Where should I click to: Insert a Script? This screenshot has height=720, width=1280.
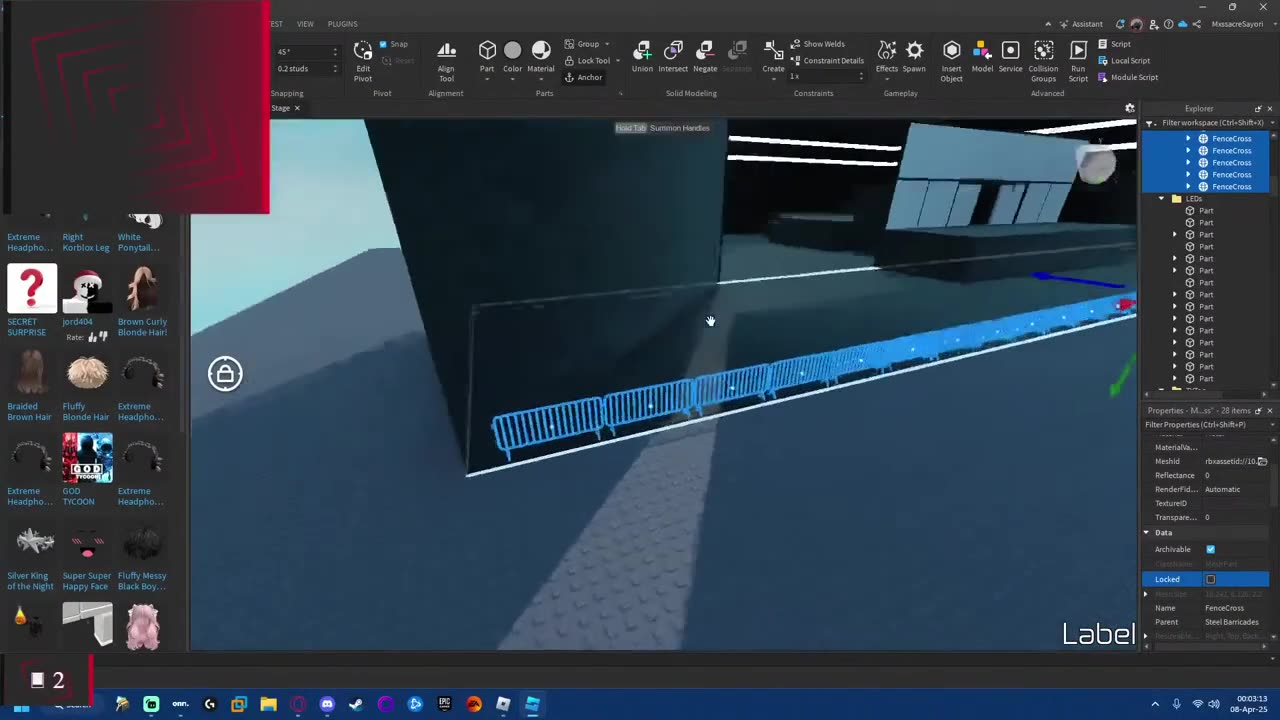coord(1114,44)
